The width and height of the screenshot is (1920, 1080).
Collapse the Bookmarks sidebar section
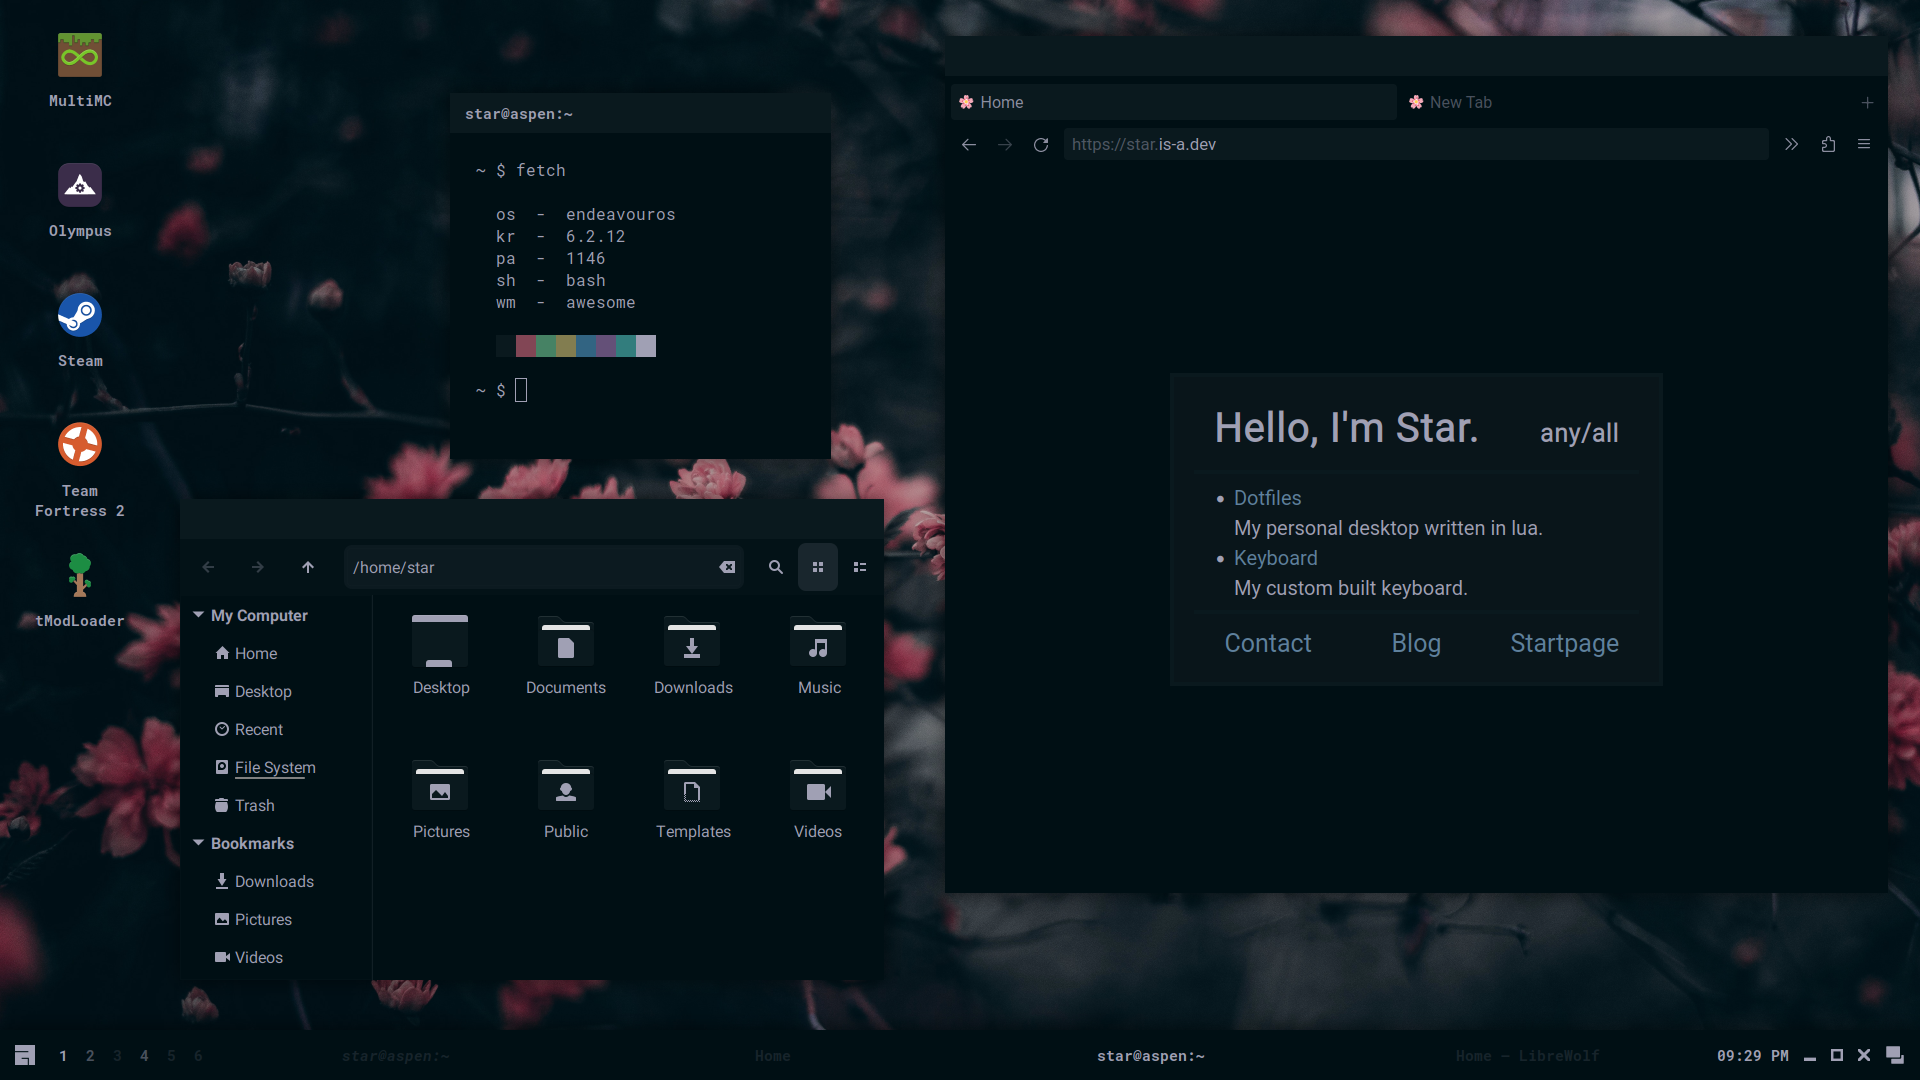click(x=199, y=843)
